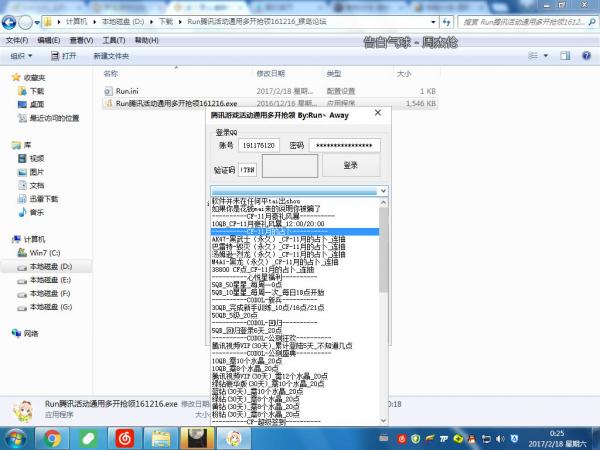Click the keyboard input method tray icon
The width and height of the screenshot is (600, 450).
(x=384, y=439)
